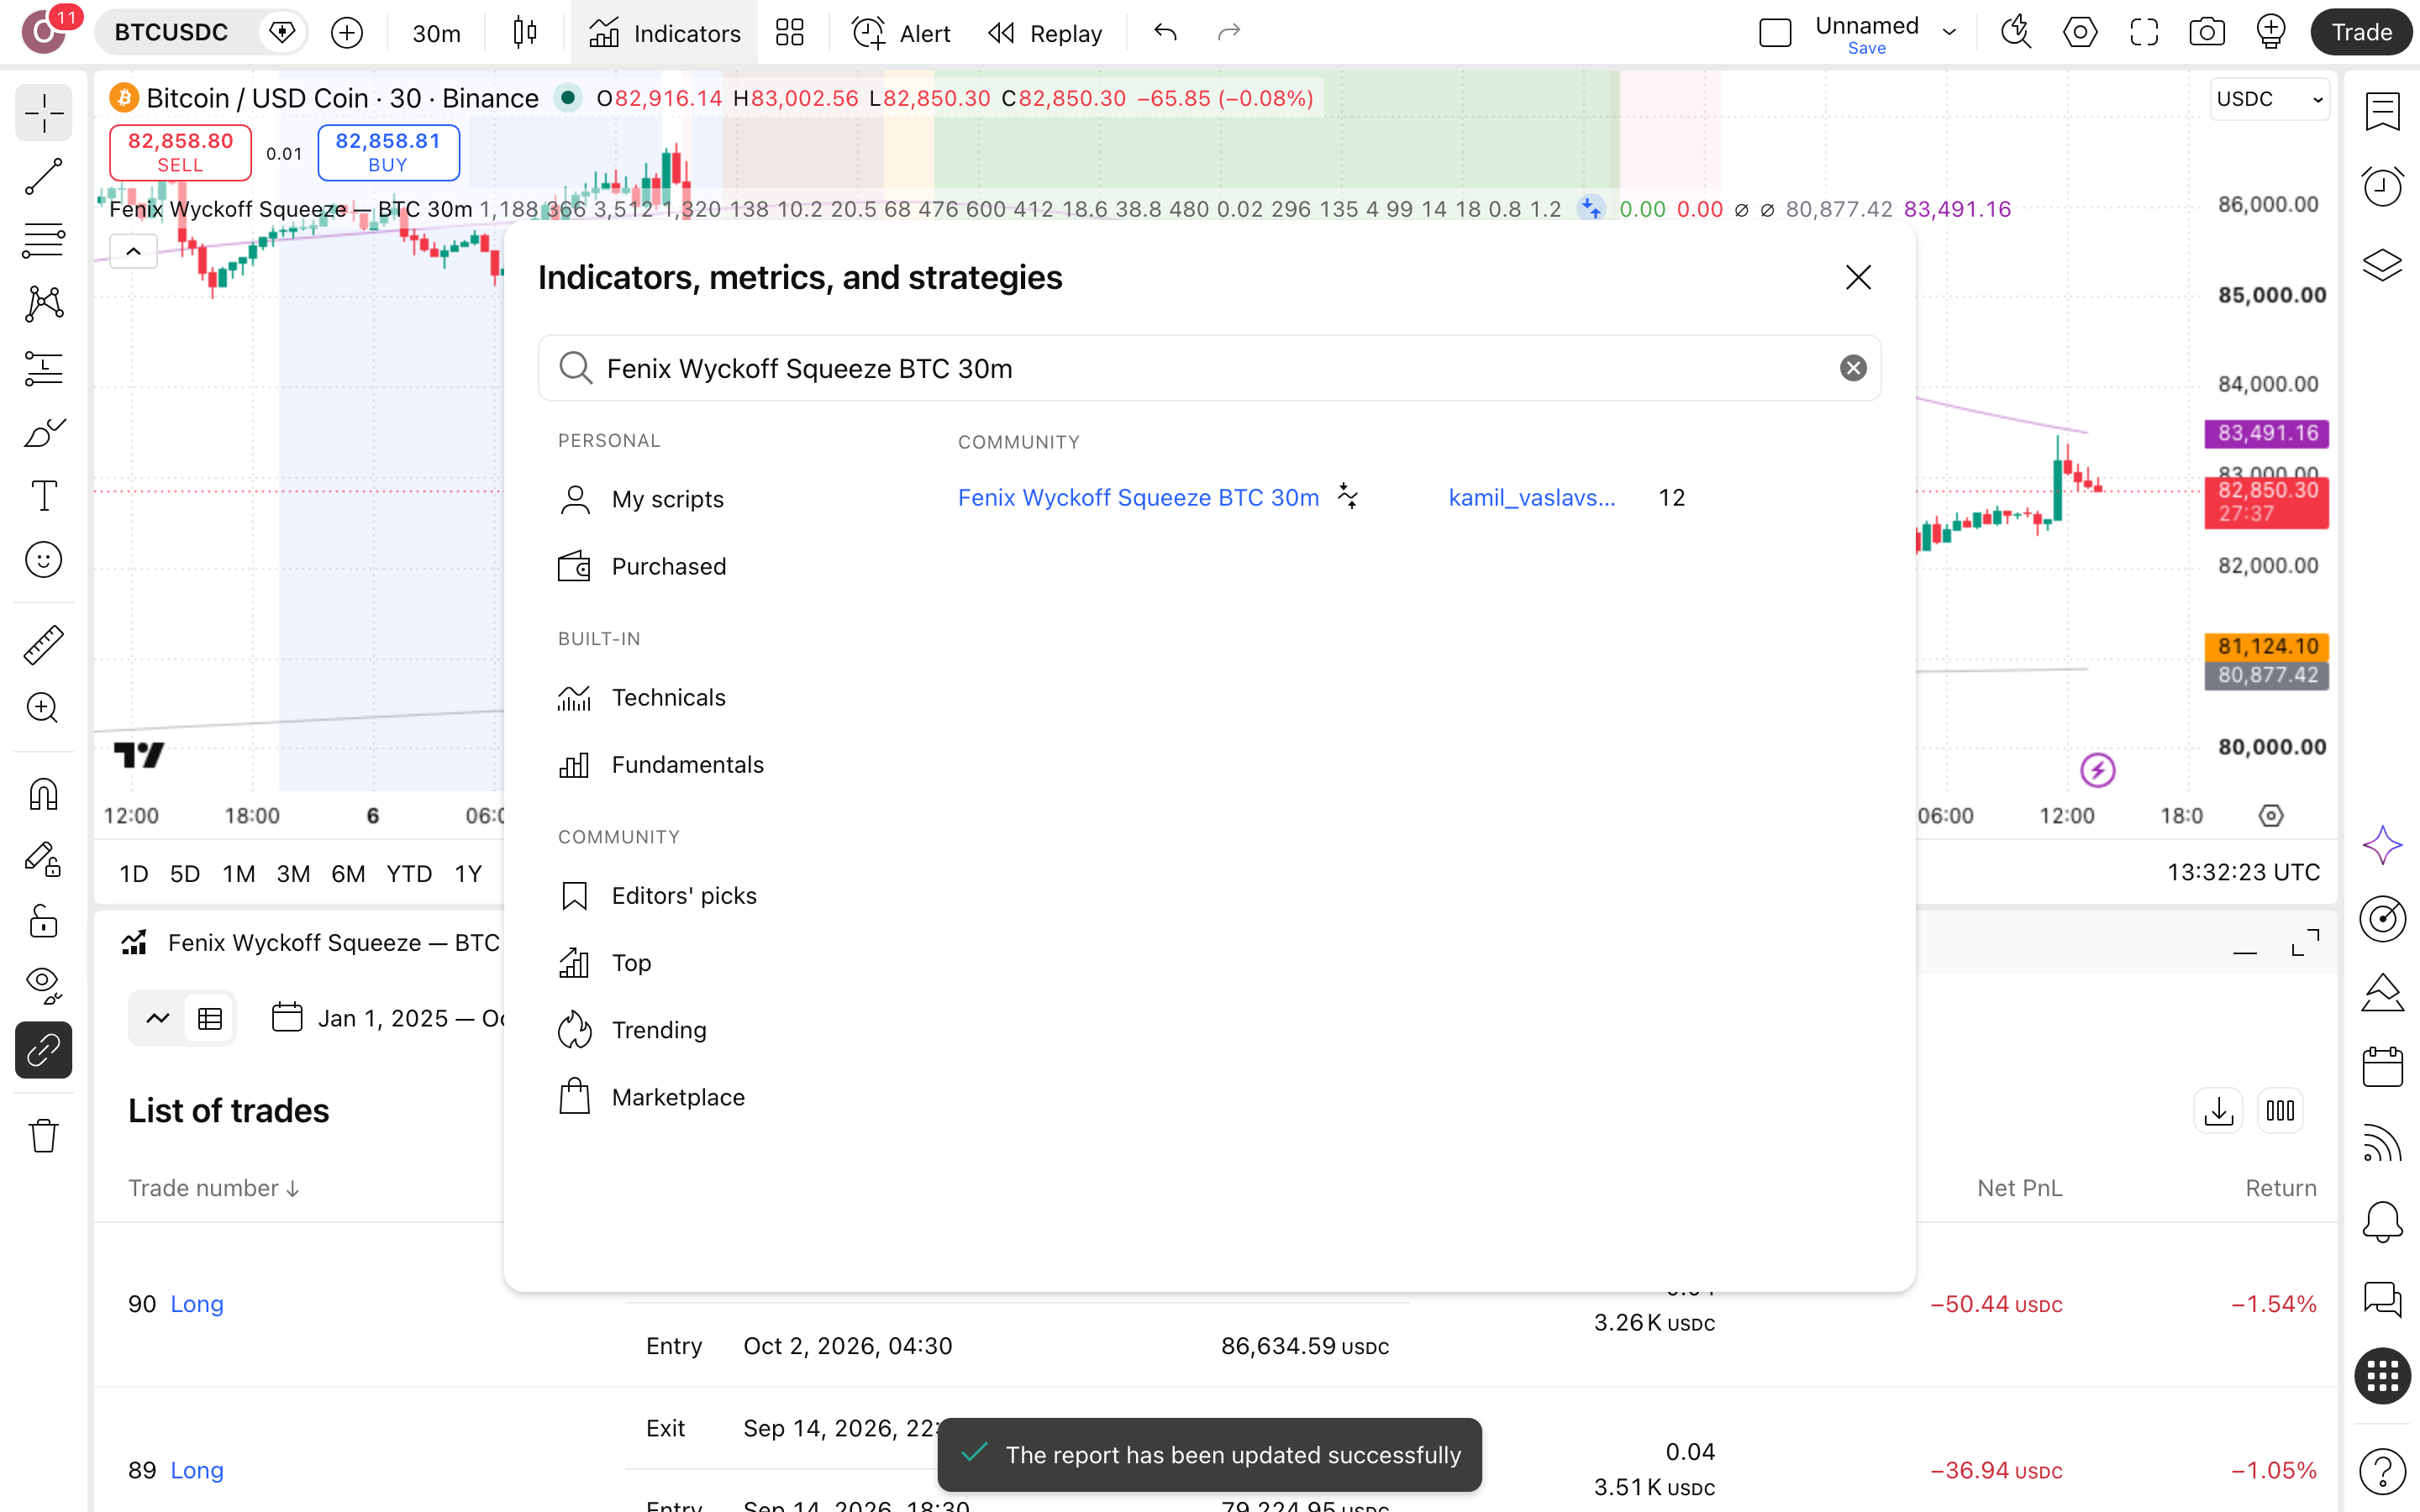Open Fenix Wyckoff Squeeze BTC 30m result
Screen dimensions: 2420x1512
(1138, 497)
